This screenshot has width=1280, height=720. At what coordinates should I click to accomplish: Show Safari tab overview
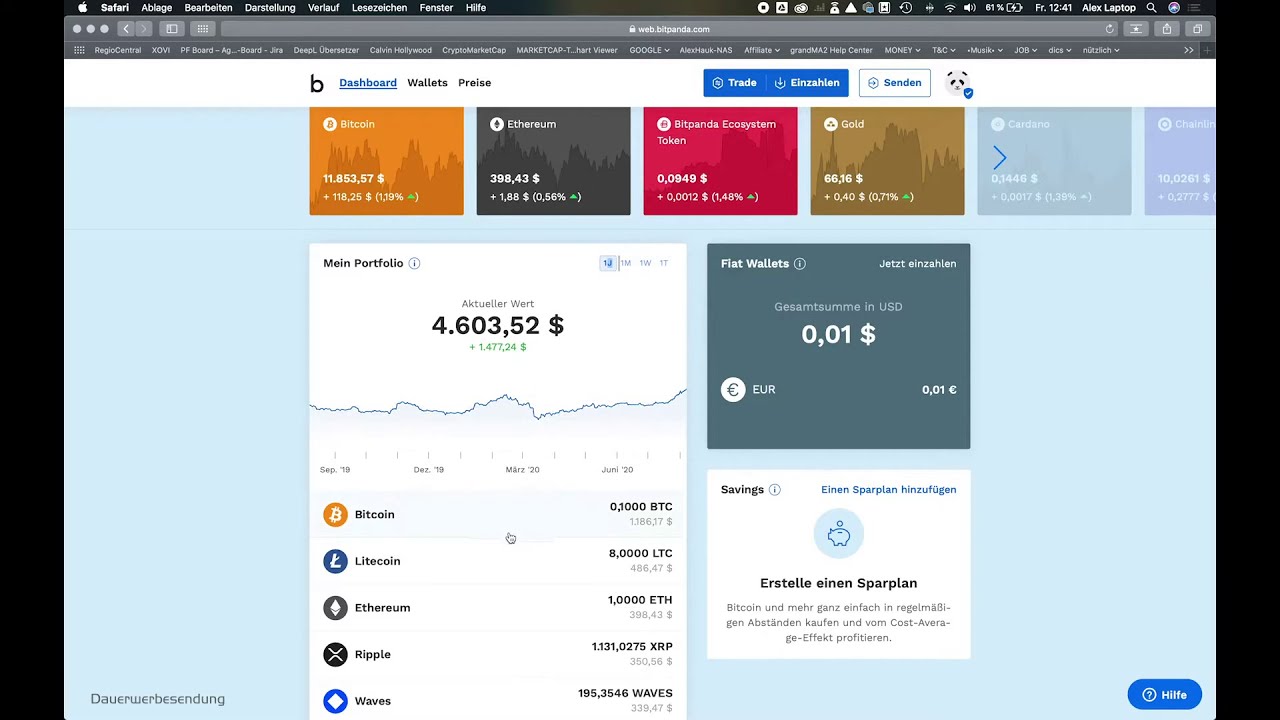tap(1197, 29)
